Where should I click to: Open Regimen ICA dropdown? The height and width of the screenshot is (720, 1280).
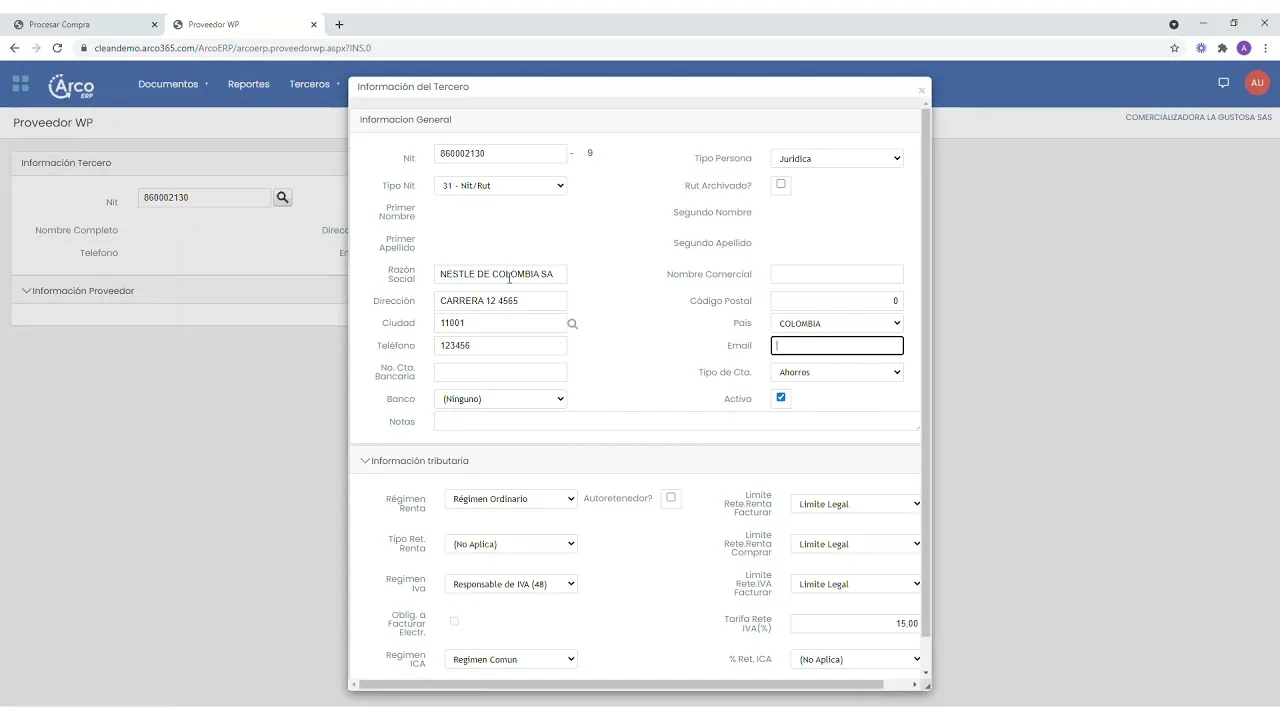pos(511,659)
